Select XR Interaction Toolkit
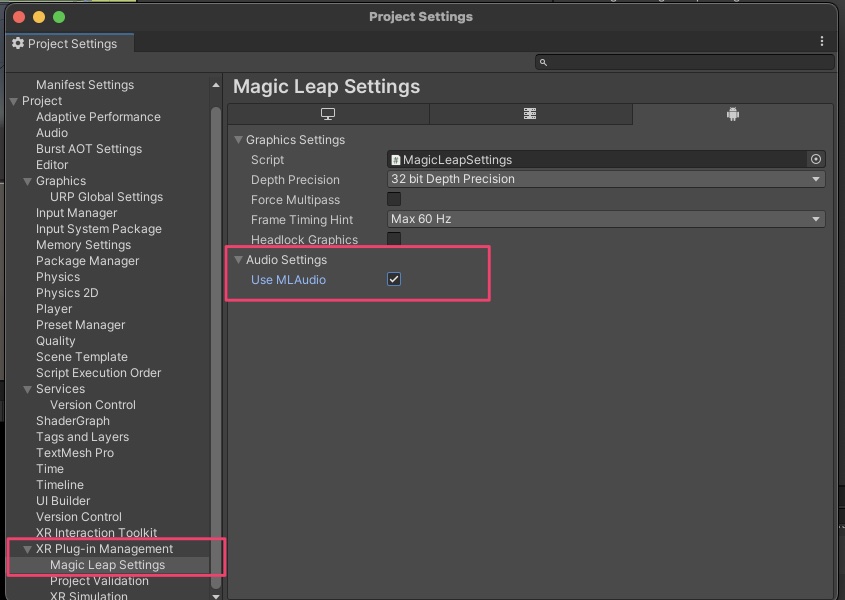Screen dimensions: 845x600 click(x=96, y=533)
